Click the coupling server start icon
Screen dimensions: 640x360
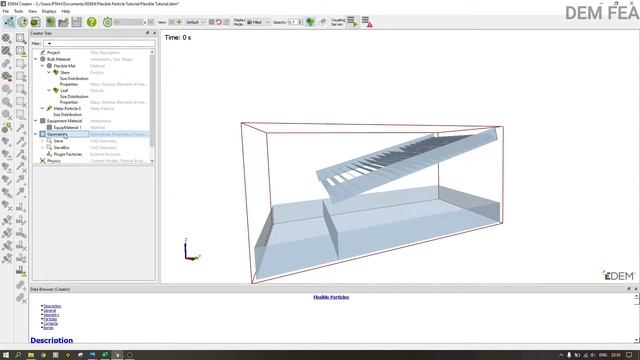352,22
